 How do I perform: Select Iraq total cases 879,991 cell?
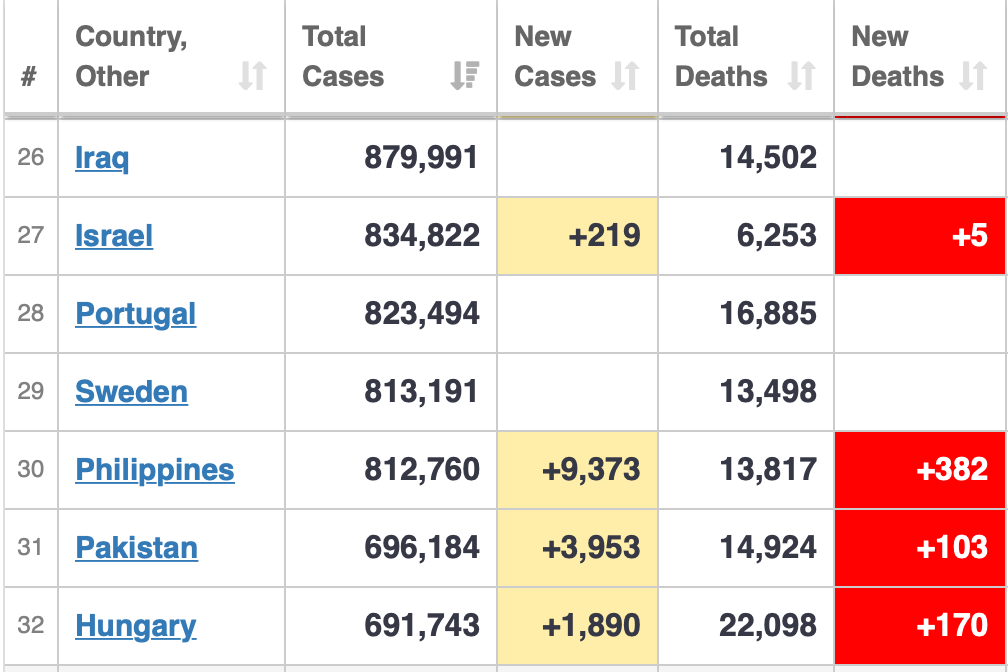click(391, 158)
